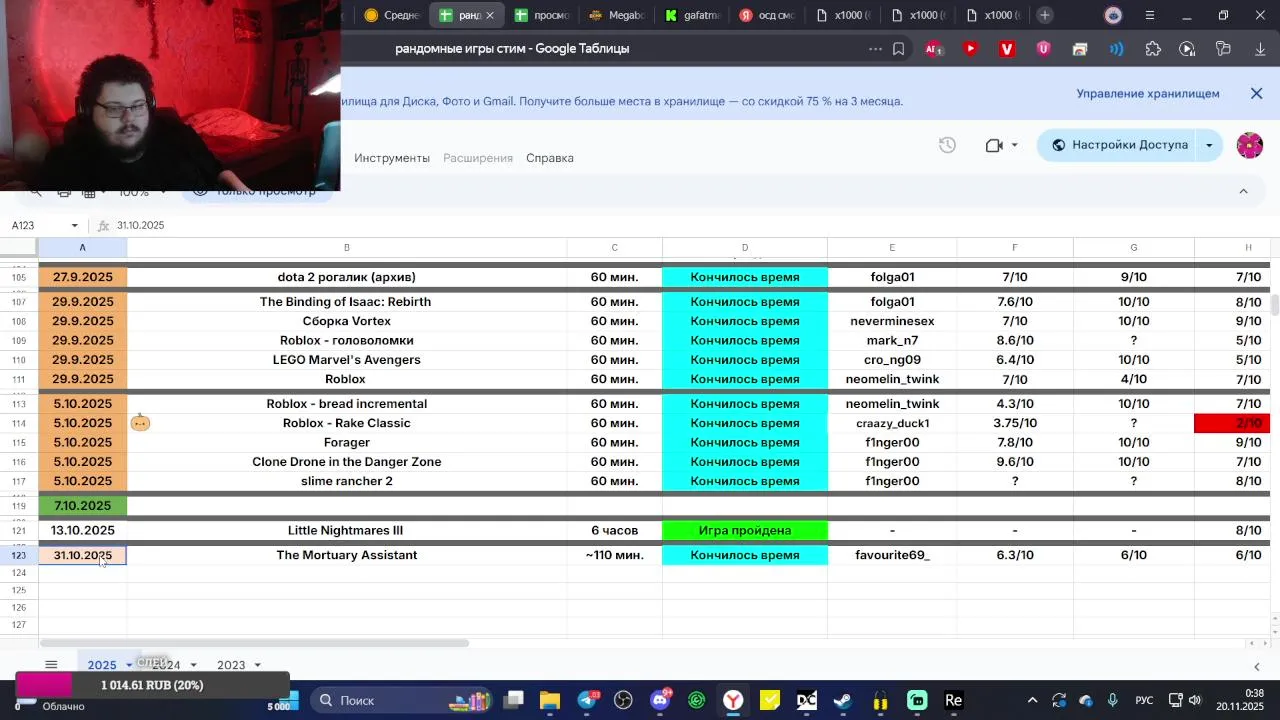Open version history clock icon
1280x720 pixels.
coord(947,145)
